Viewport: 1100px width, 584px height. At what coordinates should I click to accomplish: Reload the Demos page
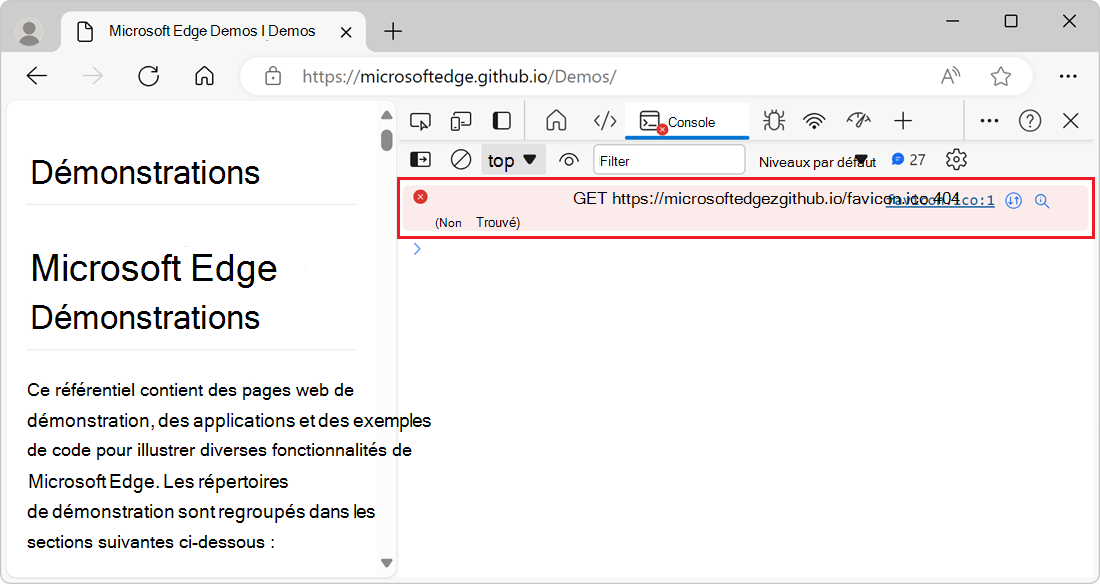149,76
